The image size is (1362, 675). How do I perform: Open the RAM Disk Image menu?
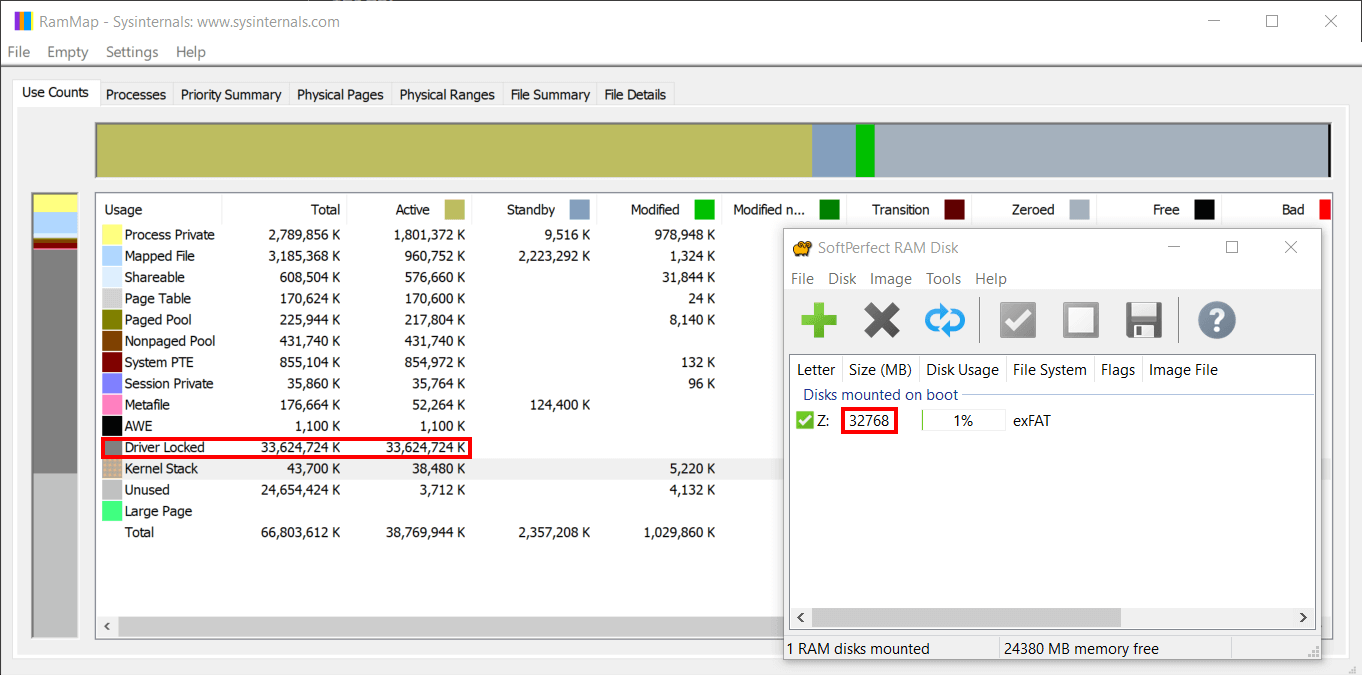[891, 279]
